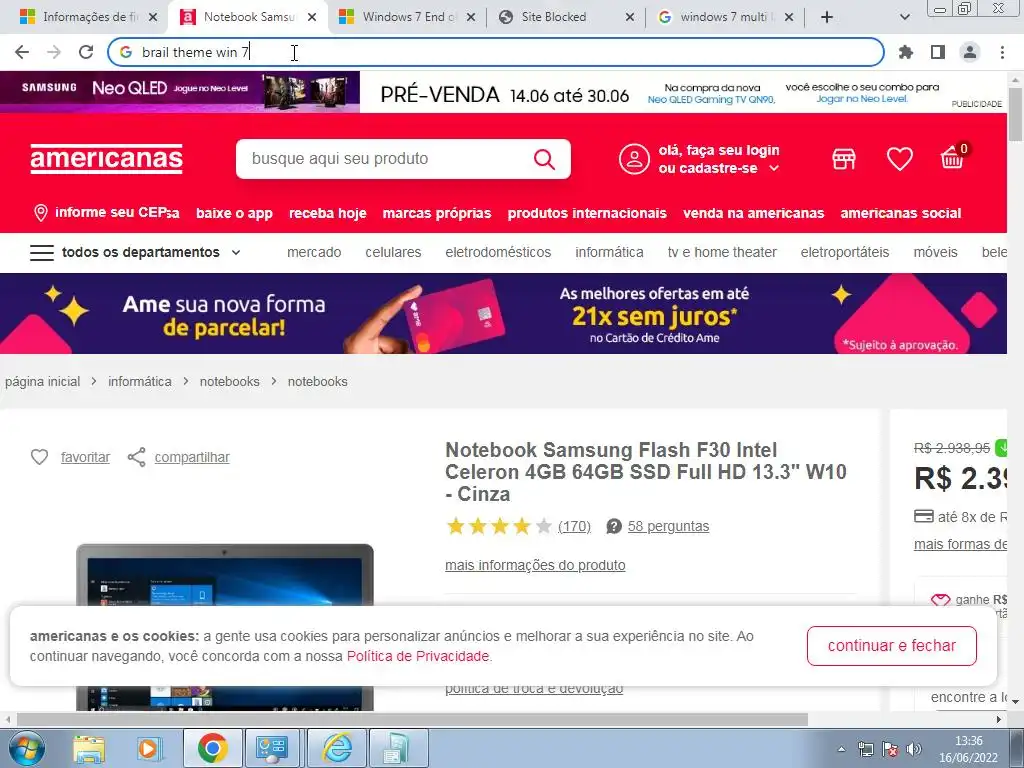The width and height of the screenshot is (1024, 768).
Task: Toggle Chrome side panel icon
Action: coord(938,52)
